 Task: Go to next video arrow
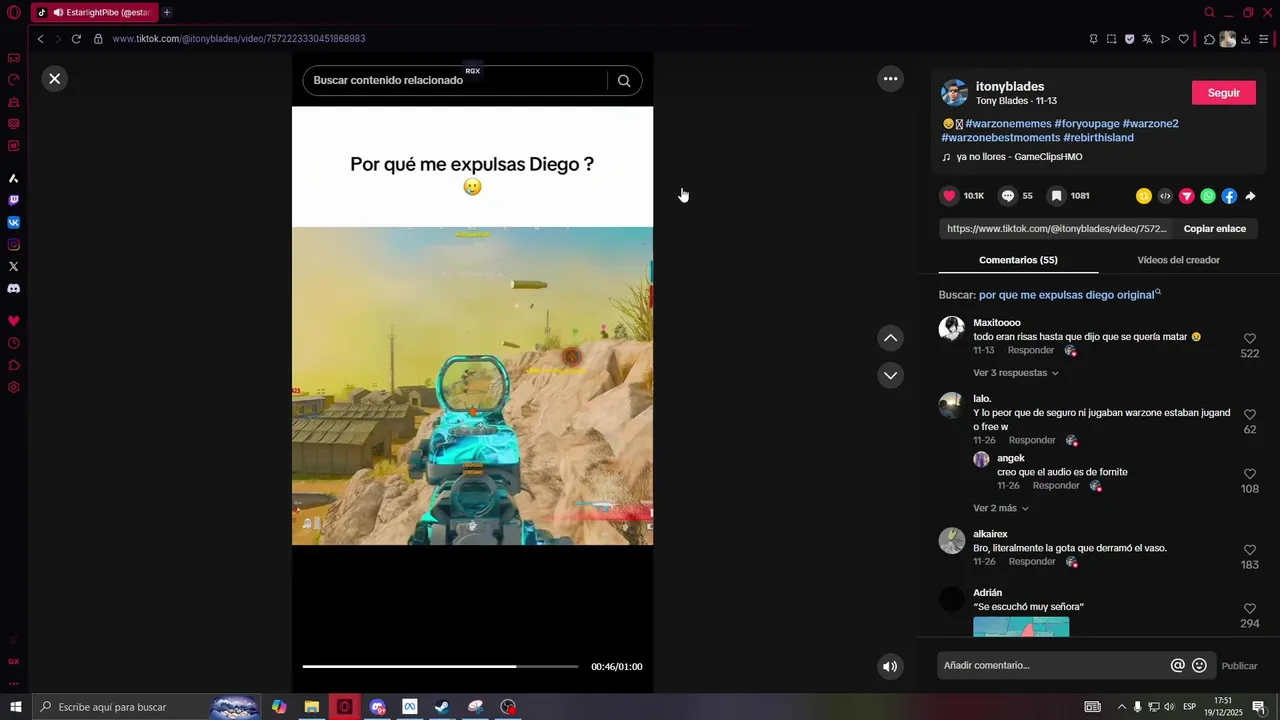[x=890, y=375]
